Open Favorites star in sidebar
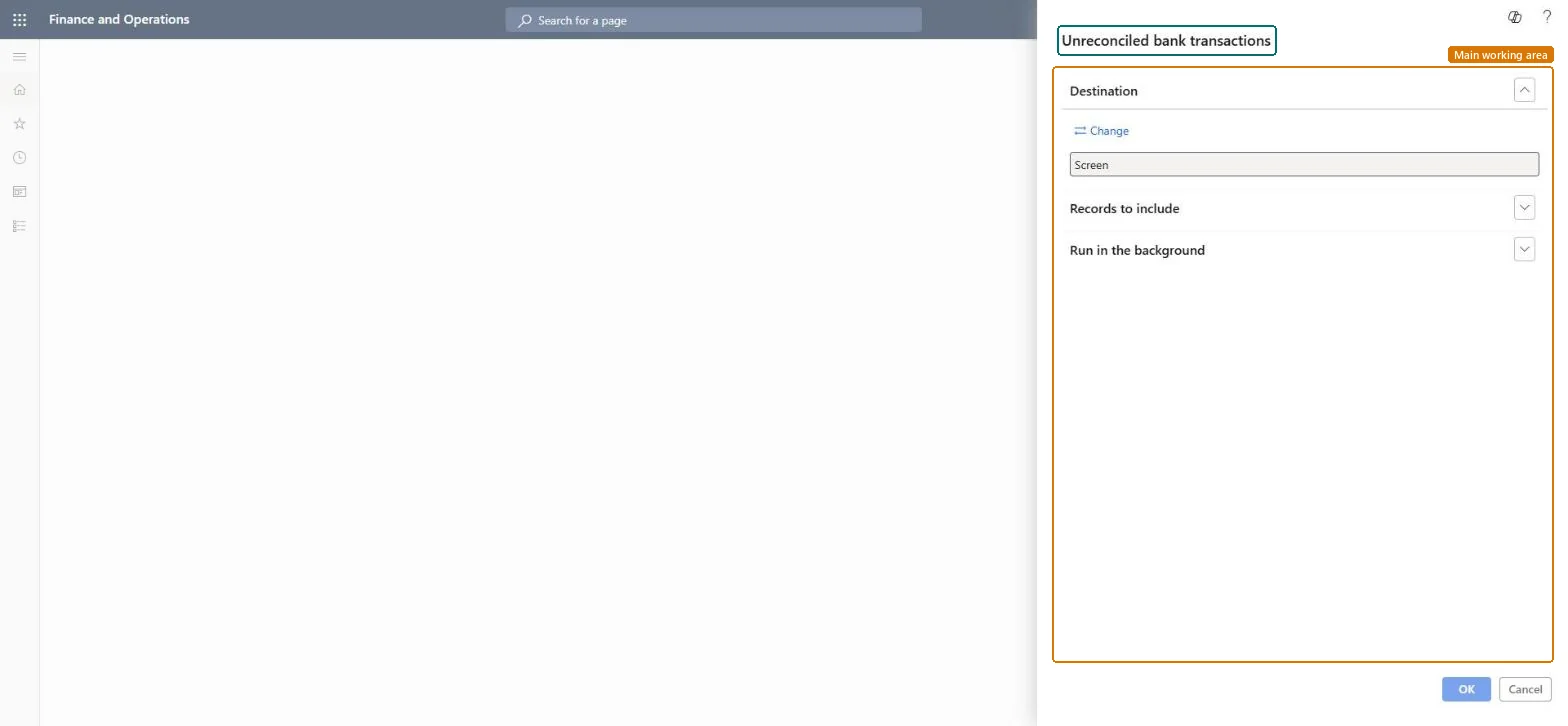Screen dimensions: 1568x726 (19, 124)
